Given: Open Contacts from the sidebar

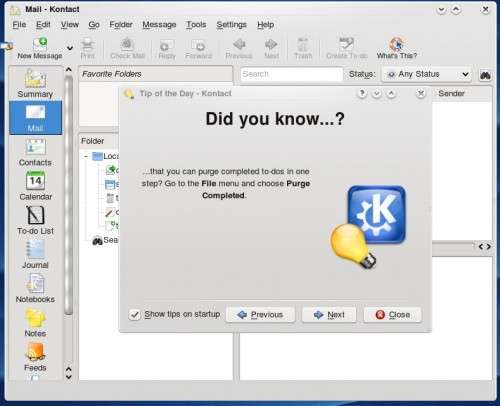Looking at the screenshot, I should [35, 152].
